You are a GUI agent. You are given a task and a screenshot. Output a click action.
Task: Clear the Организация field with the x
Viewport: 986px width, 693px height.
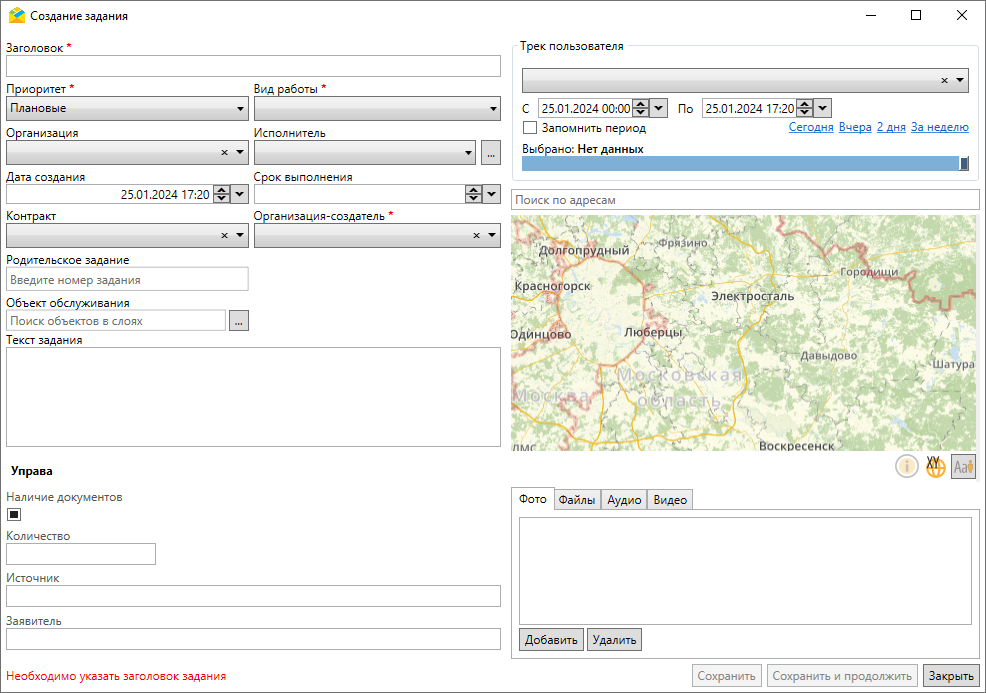tap(224, 153)
